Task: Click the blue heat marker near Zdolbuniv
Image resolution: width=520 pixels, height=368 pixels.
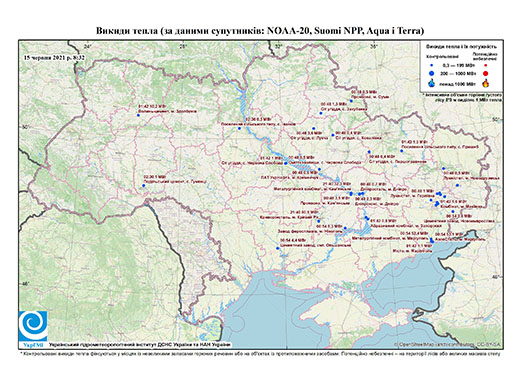Action: click(x=138, y=115)
